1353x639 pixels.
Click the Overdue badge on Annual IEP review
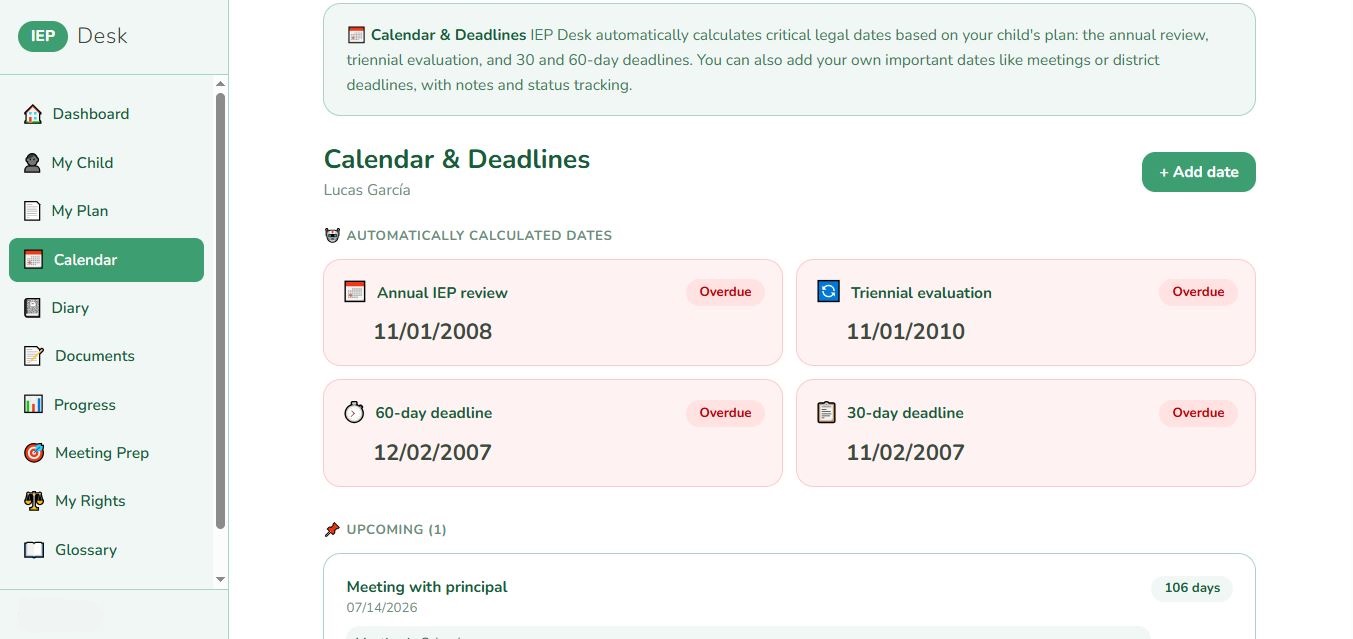click(x=725, y=292)
